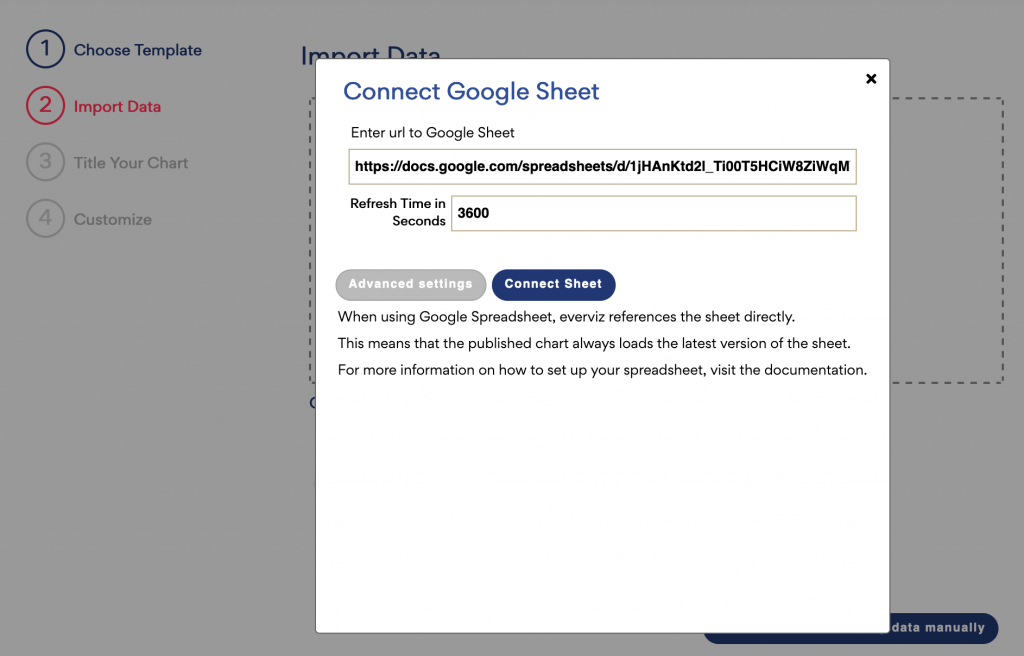Open Advanced settings
Image resolution: width=1024 pixels, height=656 pixels.
click(410, 284)
